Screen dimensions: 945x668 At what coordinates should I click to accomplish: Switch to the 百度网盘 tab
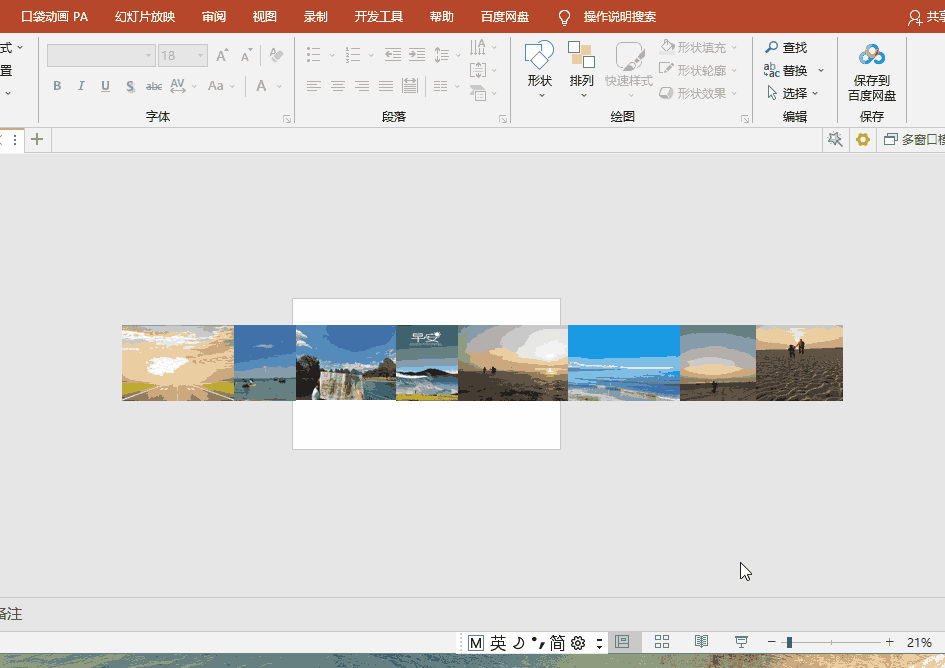click(x=504, y=16)
